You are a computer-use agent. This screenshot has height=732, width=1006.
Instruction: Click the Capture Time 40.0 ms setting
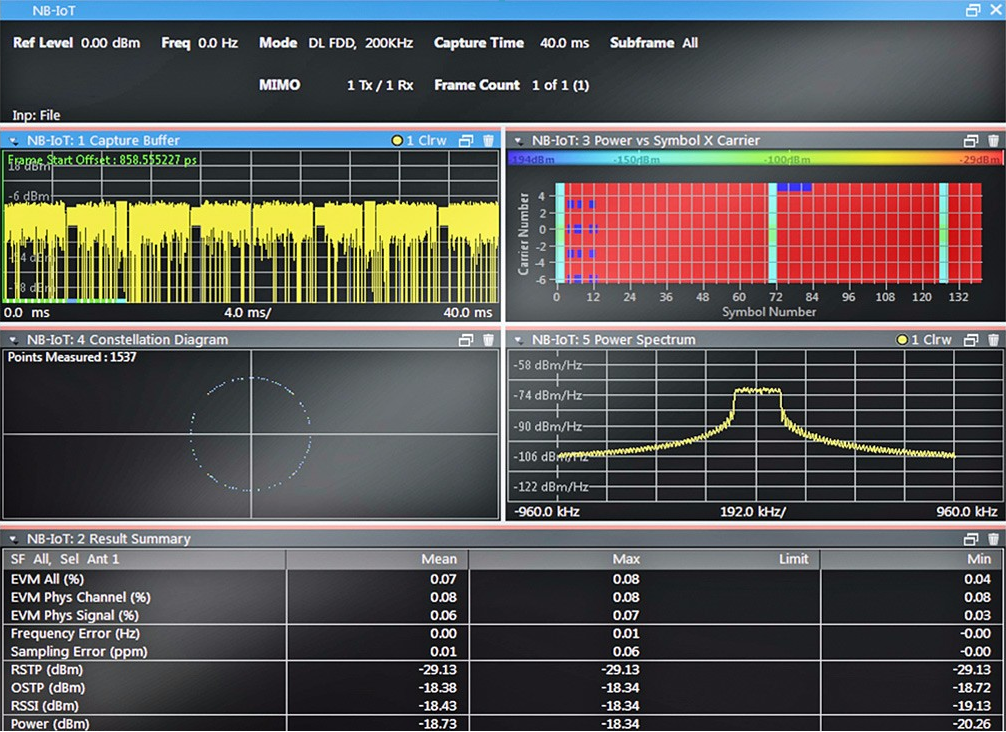[x=511, y=43]
